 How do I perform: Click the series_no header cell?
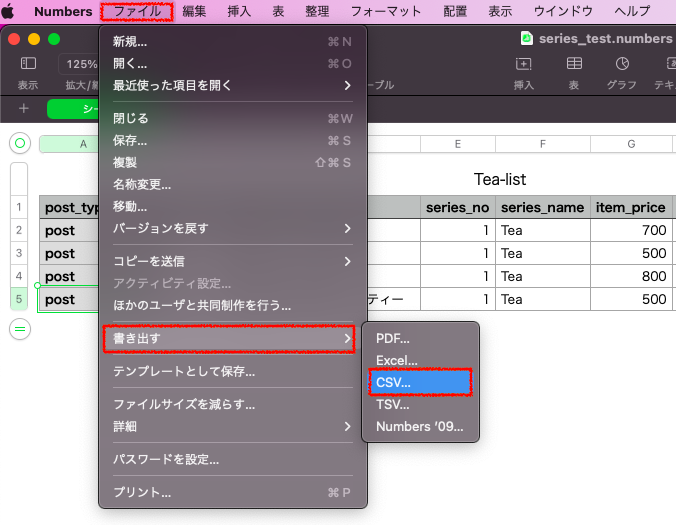tap(458, 207)
